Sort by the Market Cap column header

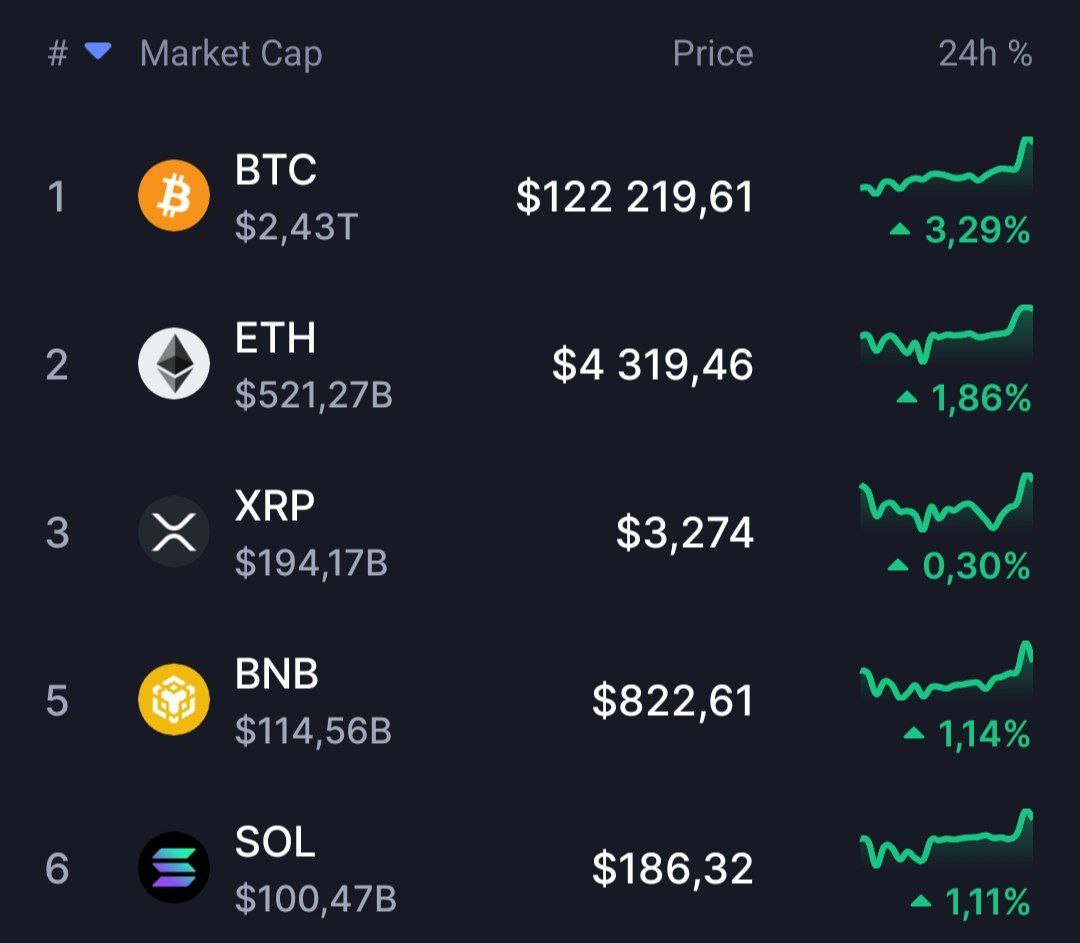[231, 54]
